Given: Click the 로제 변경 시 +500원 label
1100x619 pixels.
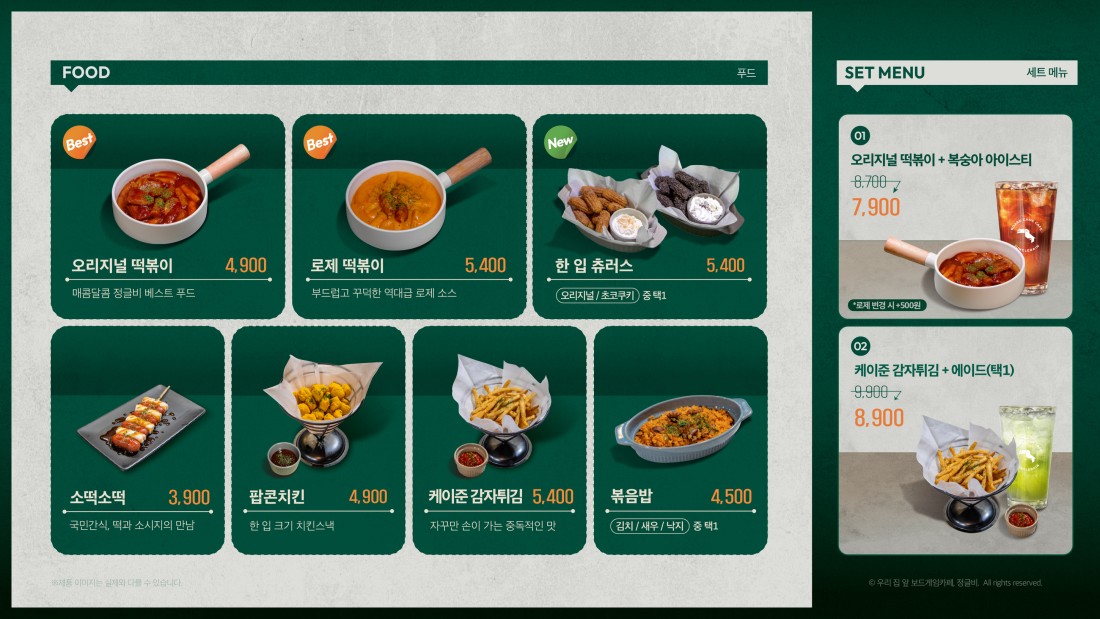Looking at the screenshot, I should click(887, 305).
